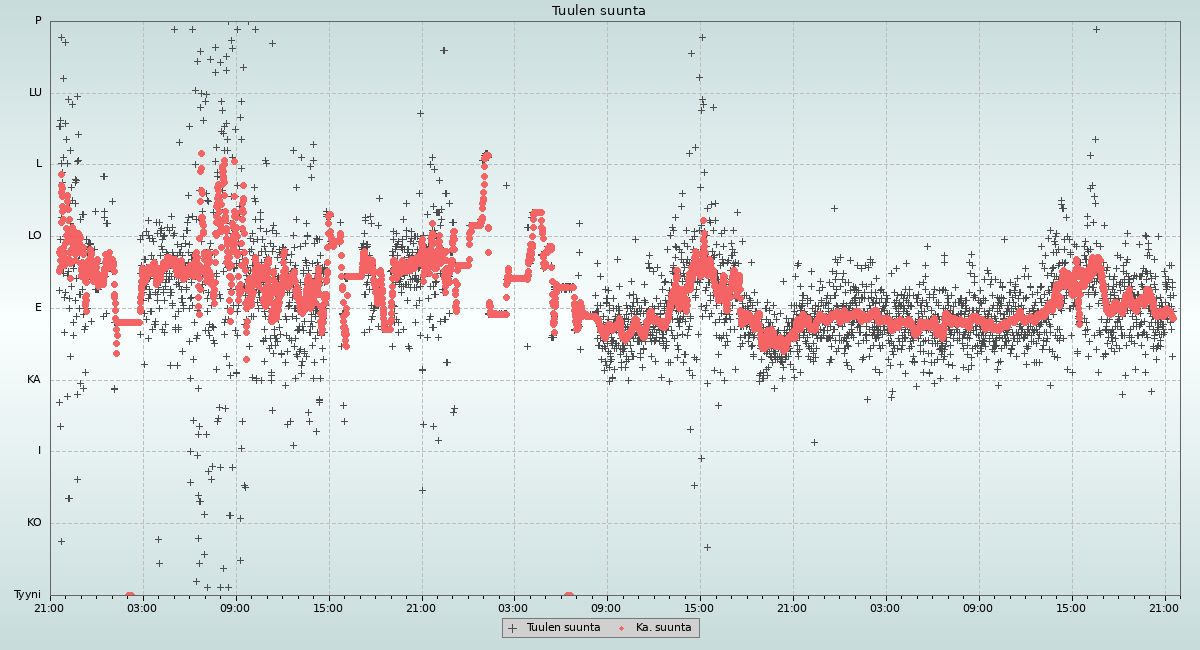This screenshot has height=650, width=1200.
Task: Select the 'Ka. suunta' legend label
Action: 663,628
